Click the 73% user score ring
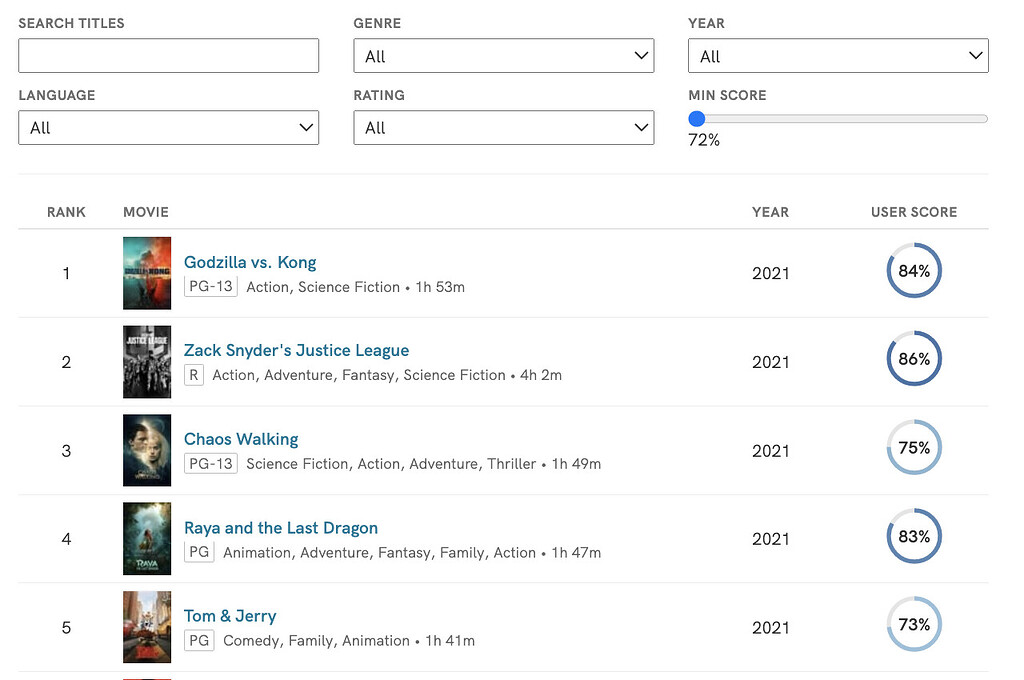Screen dimensions: 1024x680 (x=914, y=625)
